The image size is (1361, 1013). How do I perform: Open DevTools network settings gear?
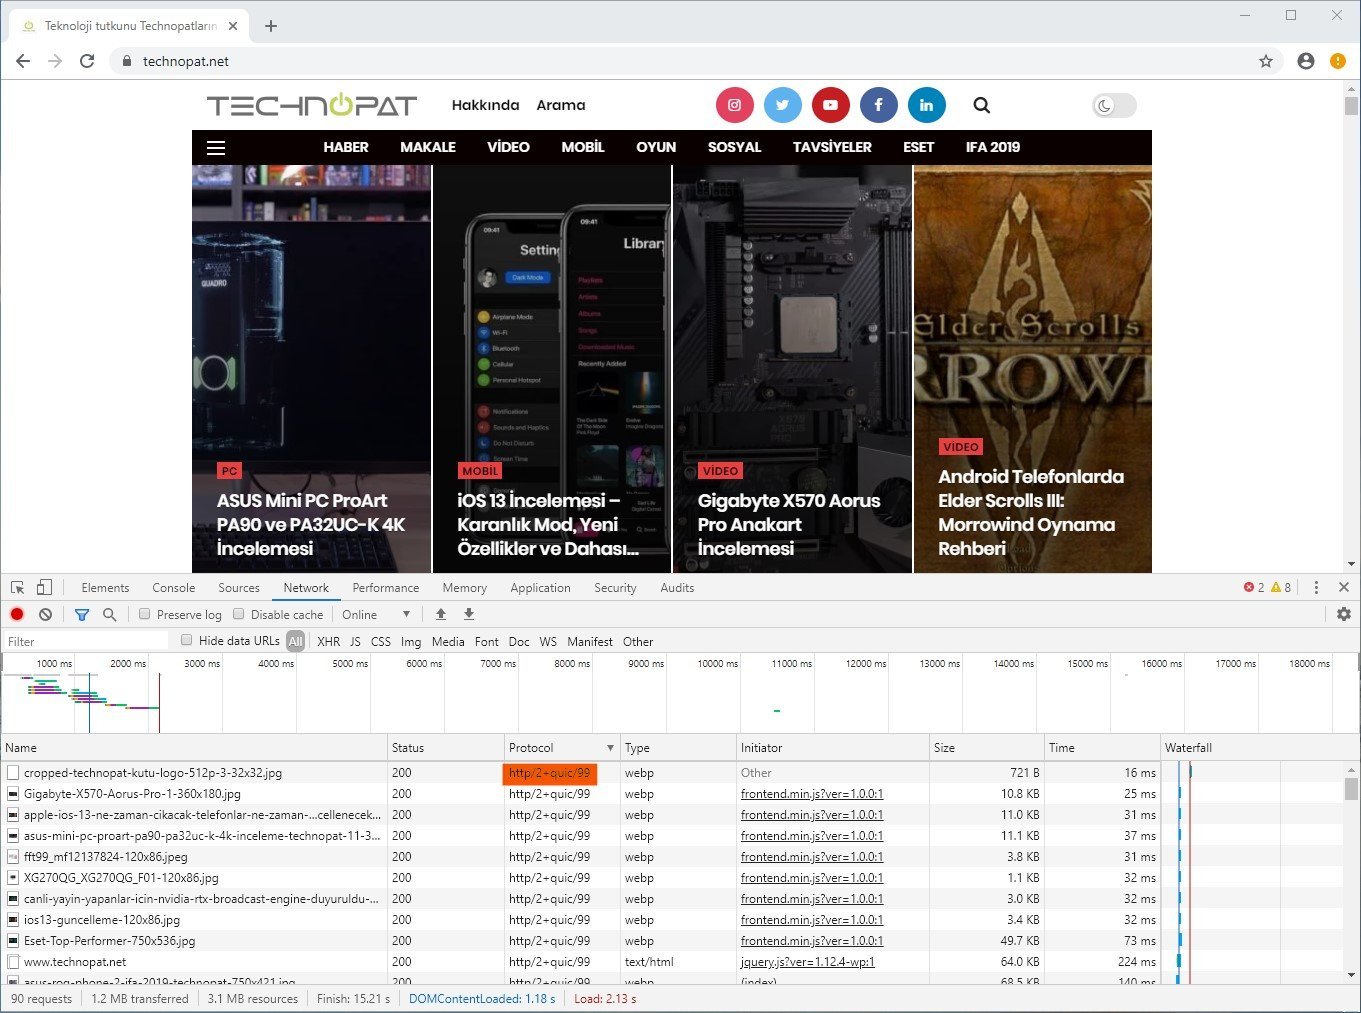[x=1343, y=614]
